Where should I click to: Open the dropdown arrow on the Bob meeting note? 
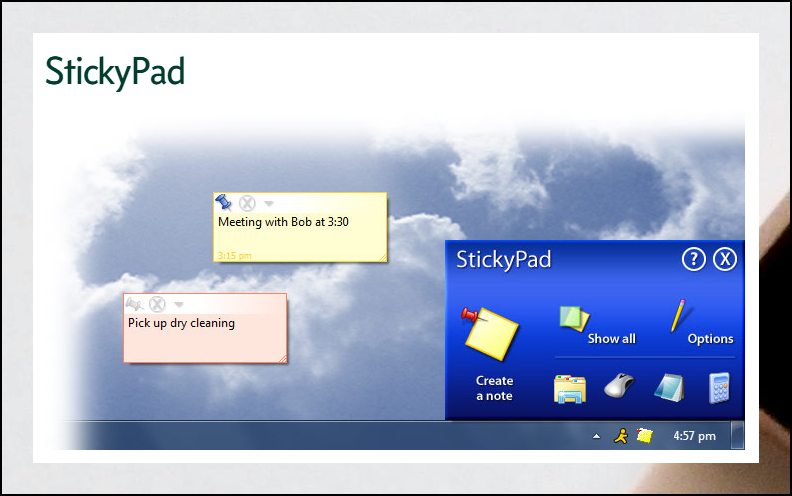tap(269, 204)
